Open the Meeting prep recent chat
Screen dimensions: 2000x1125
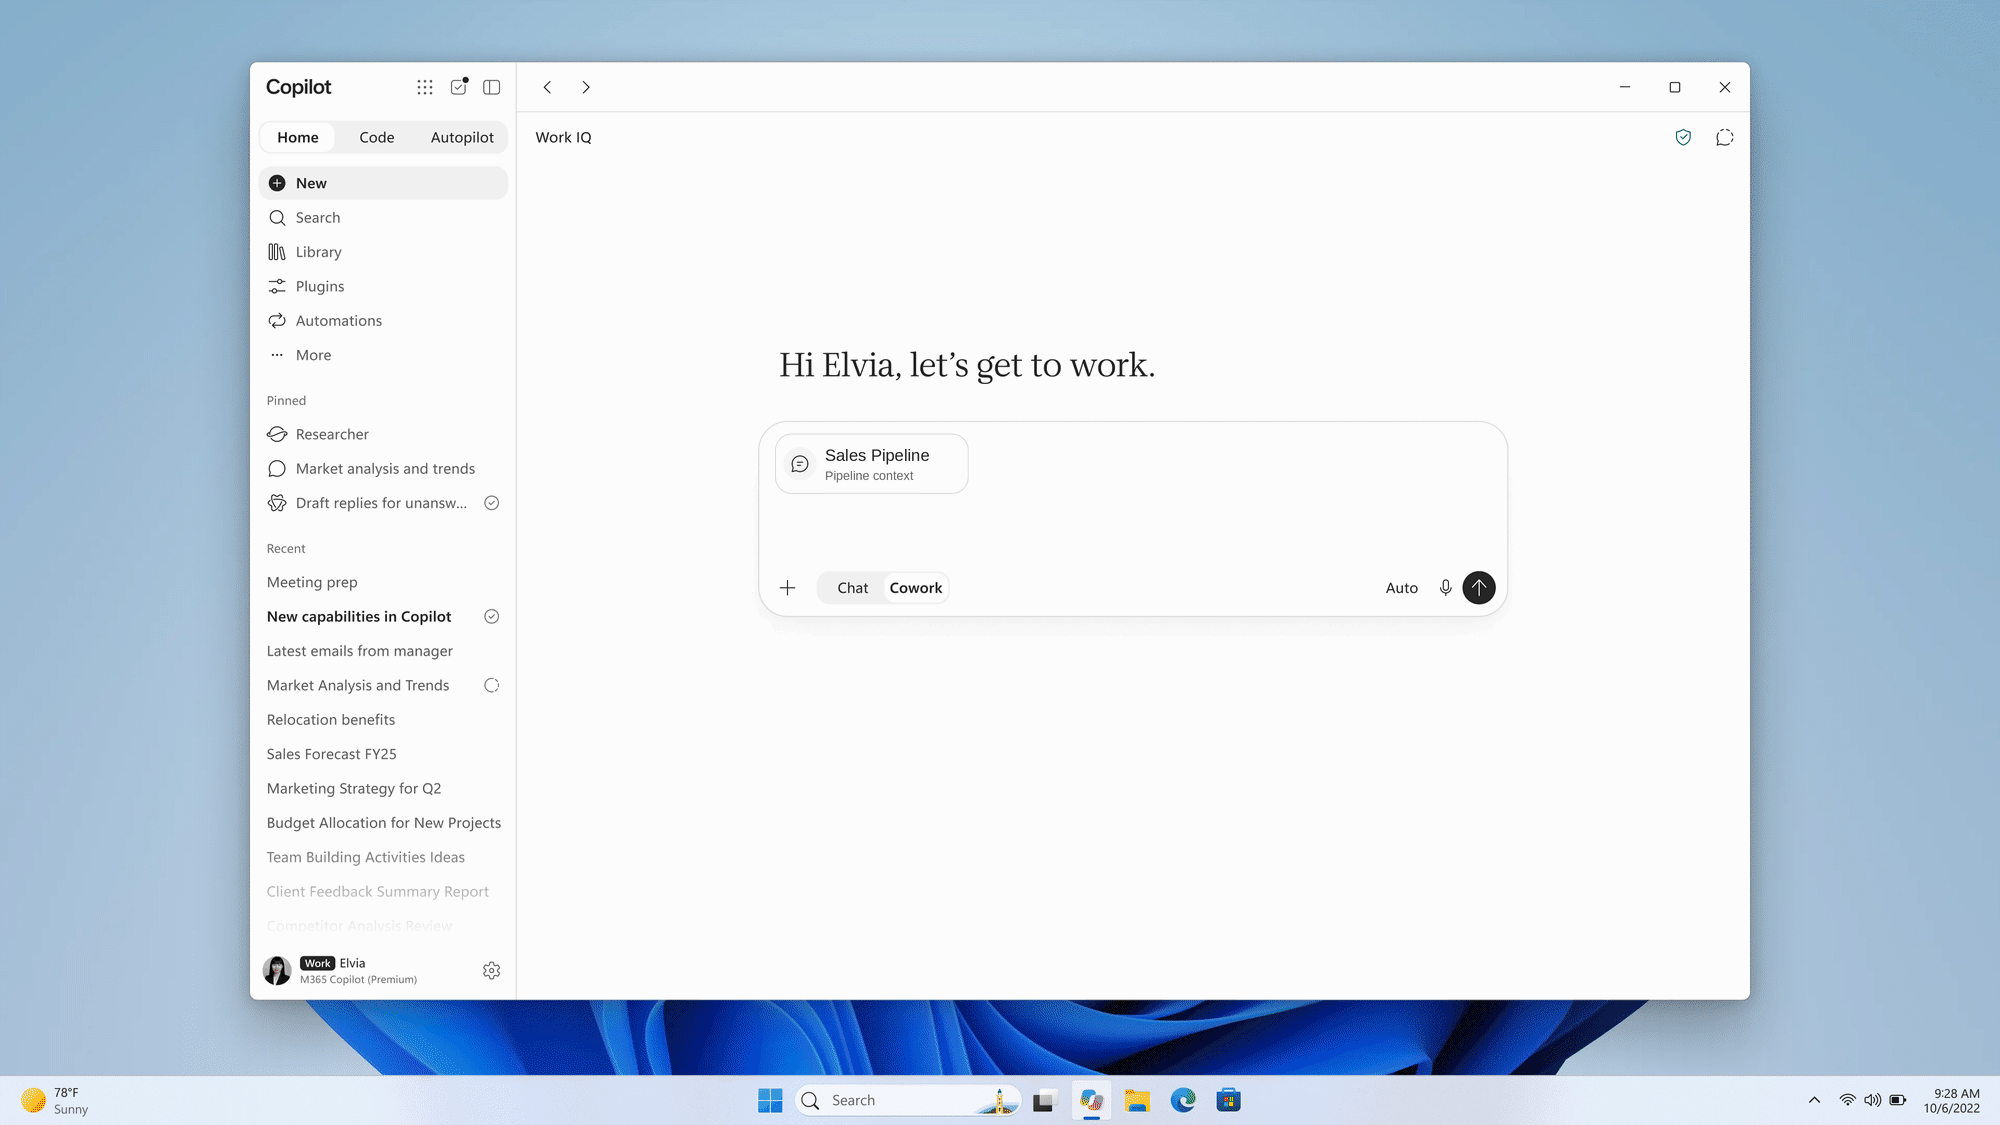click(x=384, y=582)
